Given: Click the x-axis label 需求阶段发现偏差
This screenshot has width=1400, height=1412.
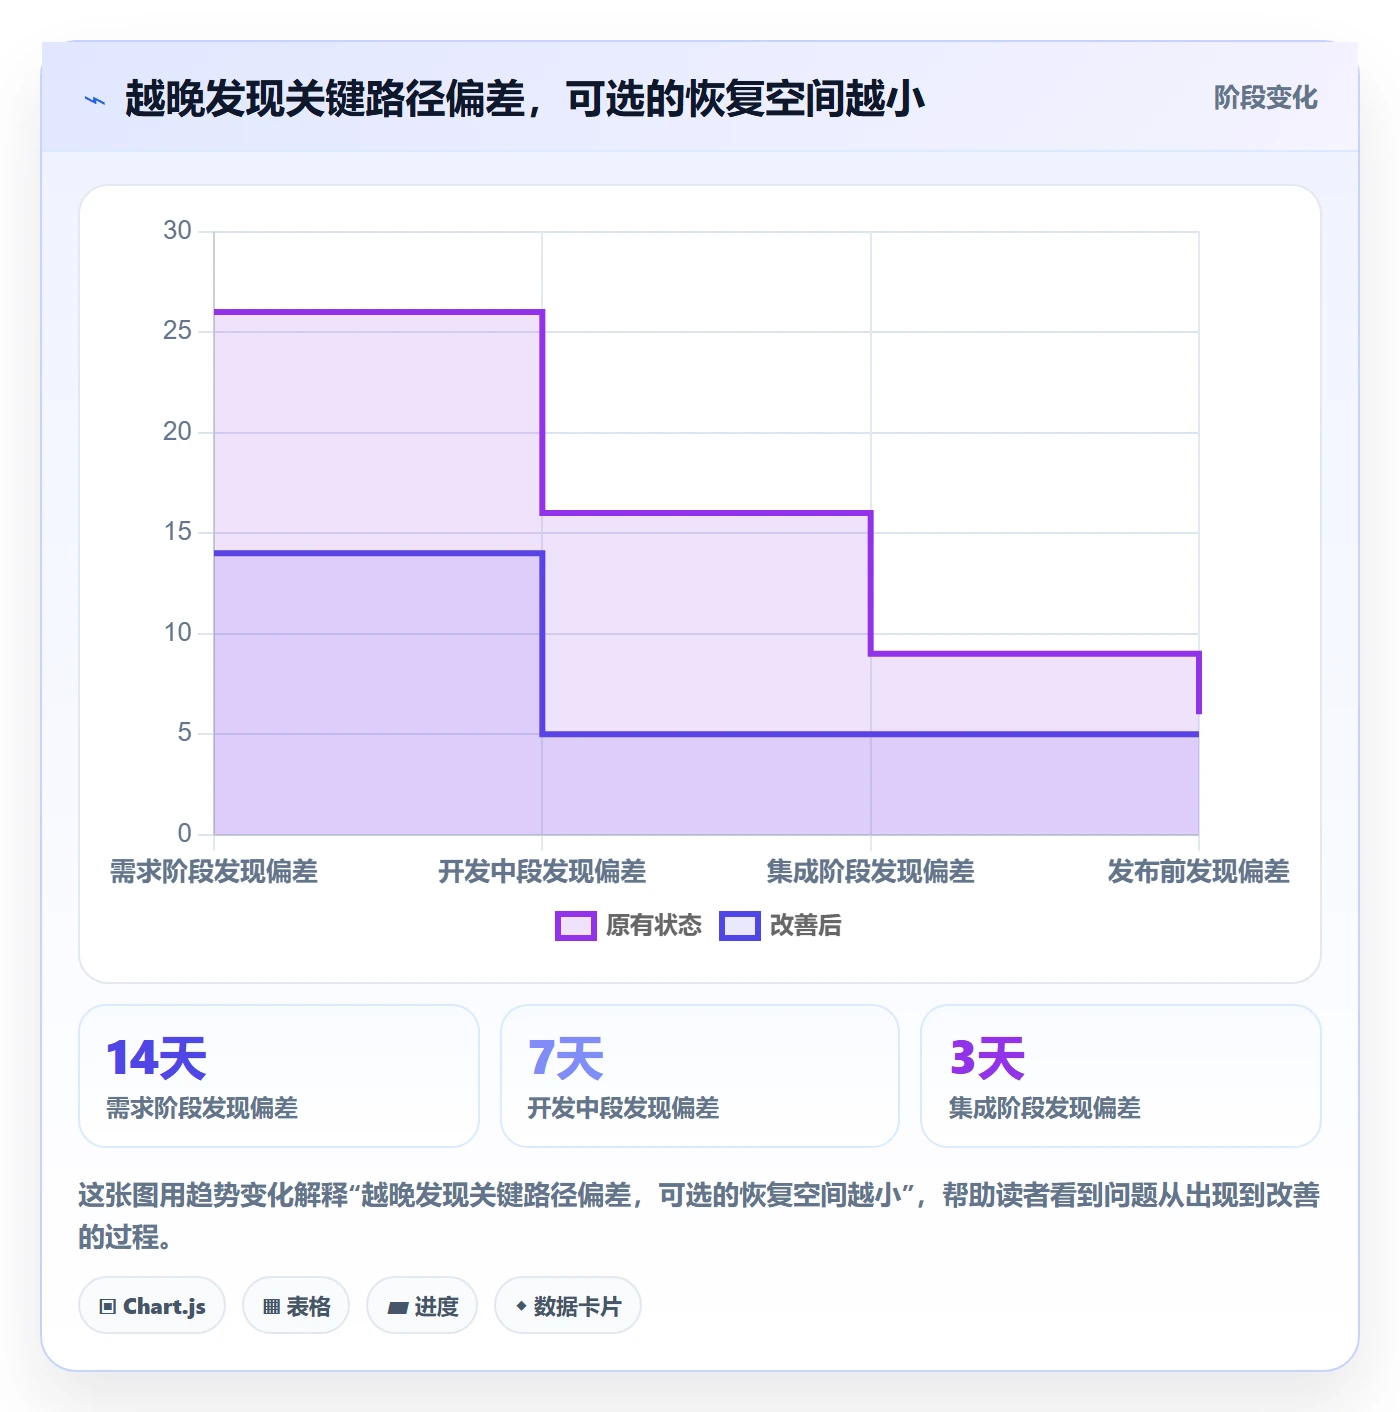Looking at the screenshot, I should 214,872.
